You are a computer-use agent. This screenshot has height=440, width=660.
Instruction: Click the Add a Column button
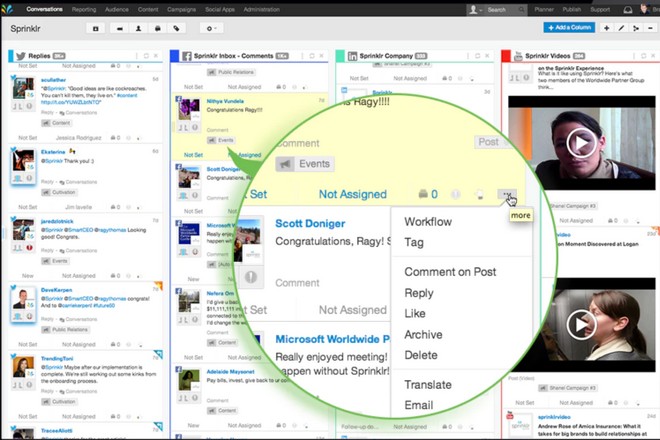click(569, 28)
